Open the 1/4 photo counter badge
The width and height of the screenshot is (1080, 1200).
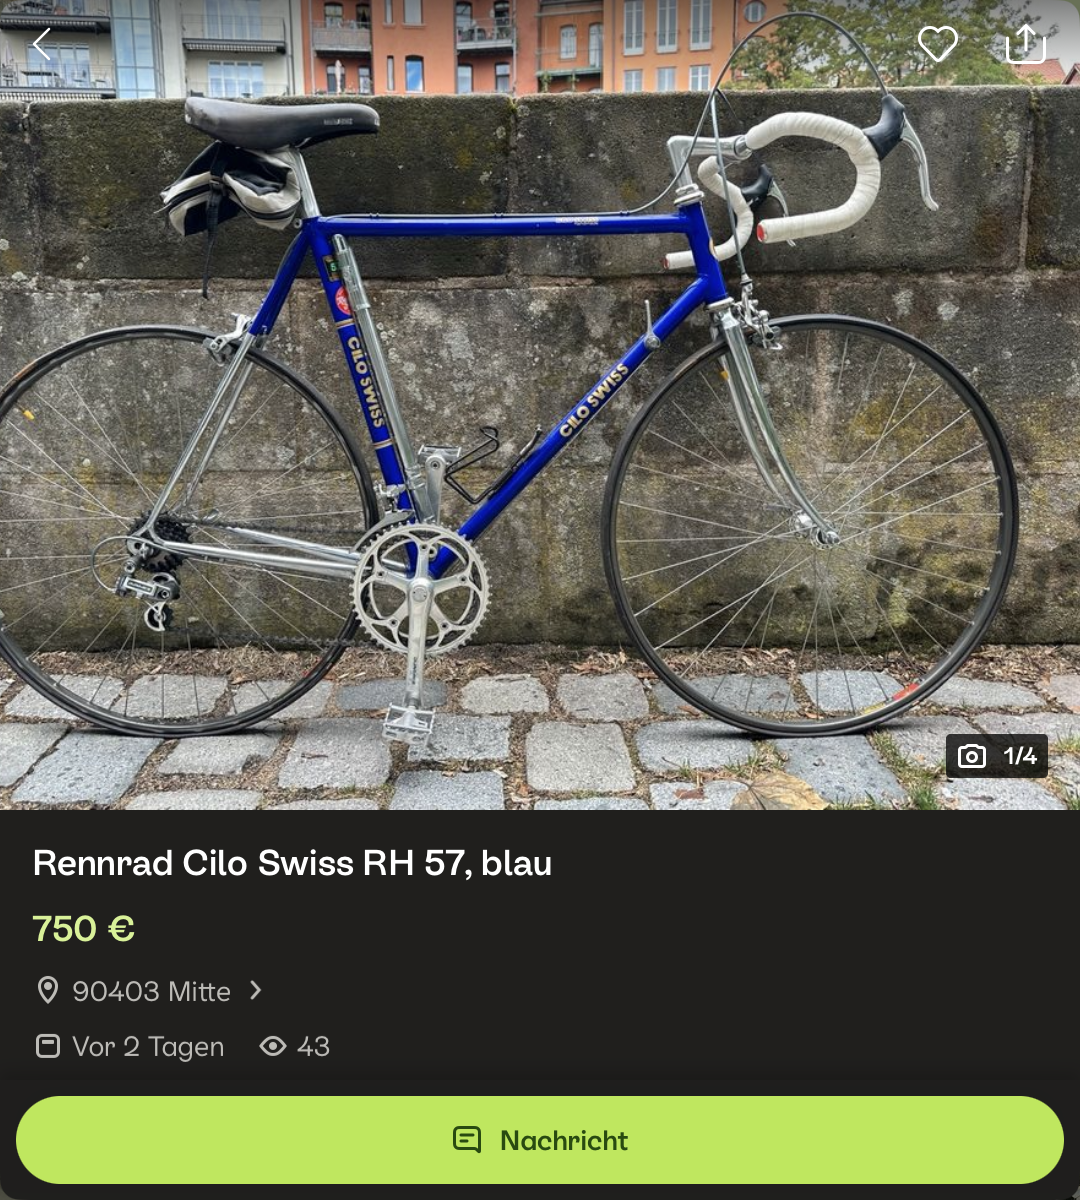tap(997, 756)
